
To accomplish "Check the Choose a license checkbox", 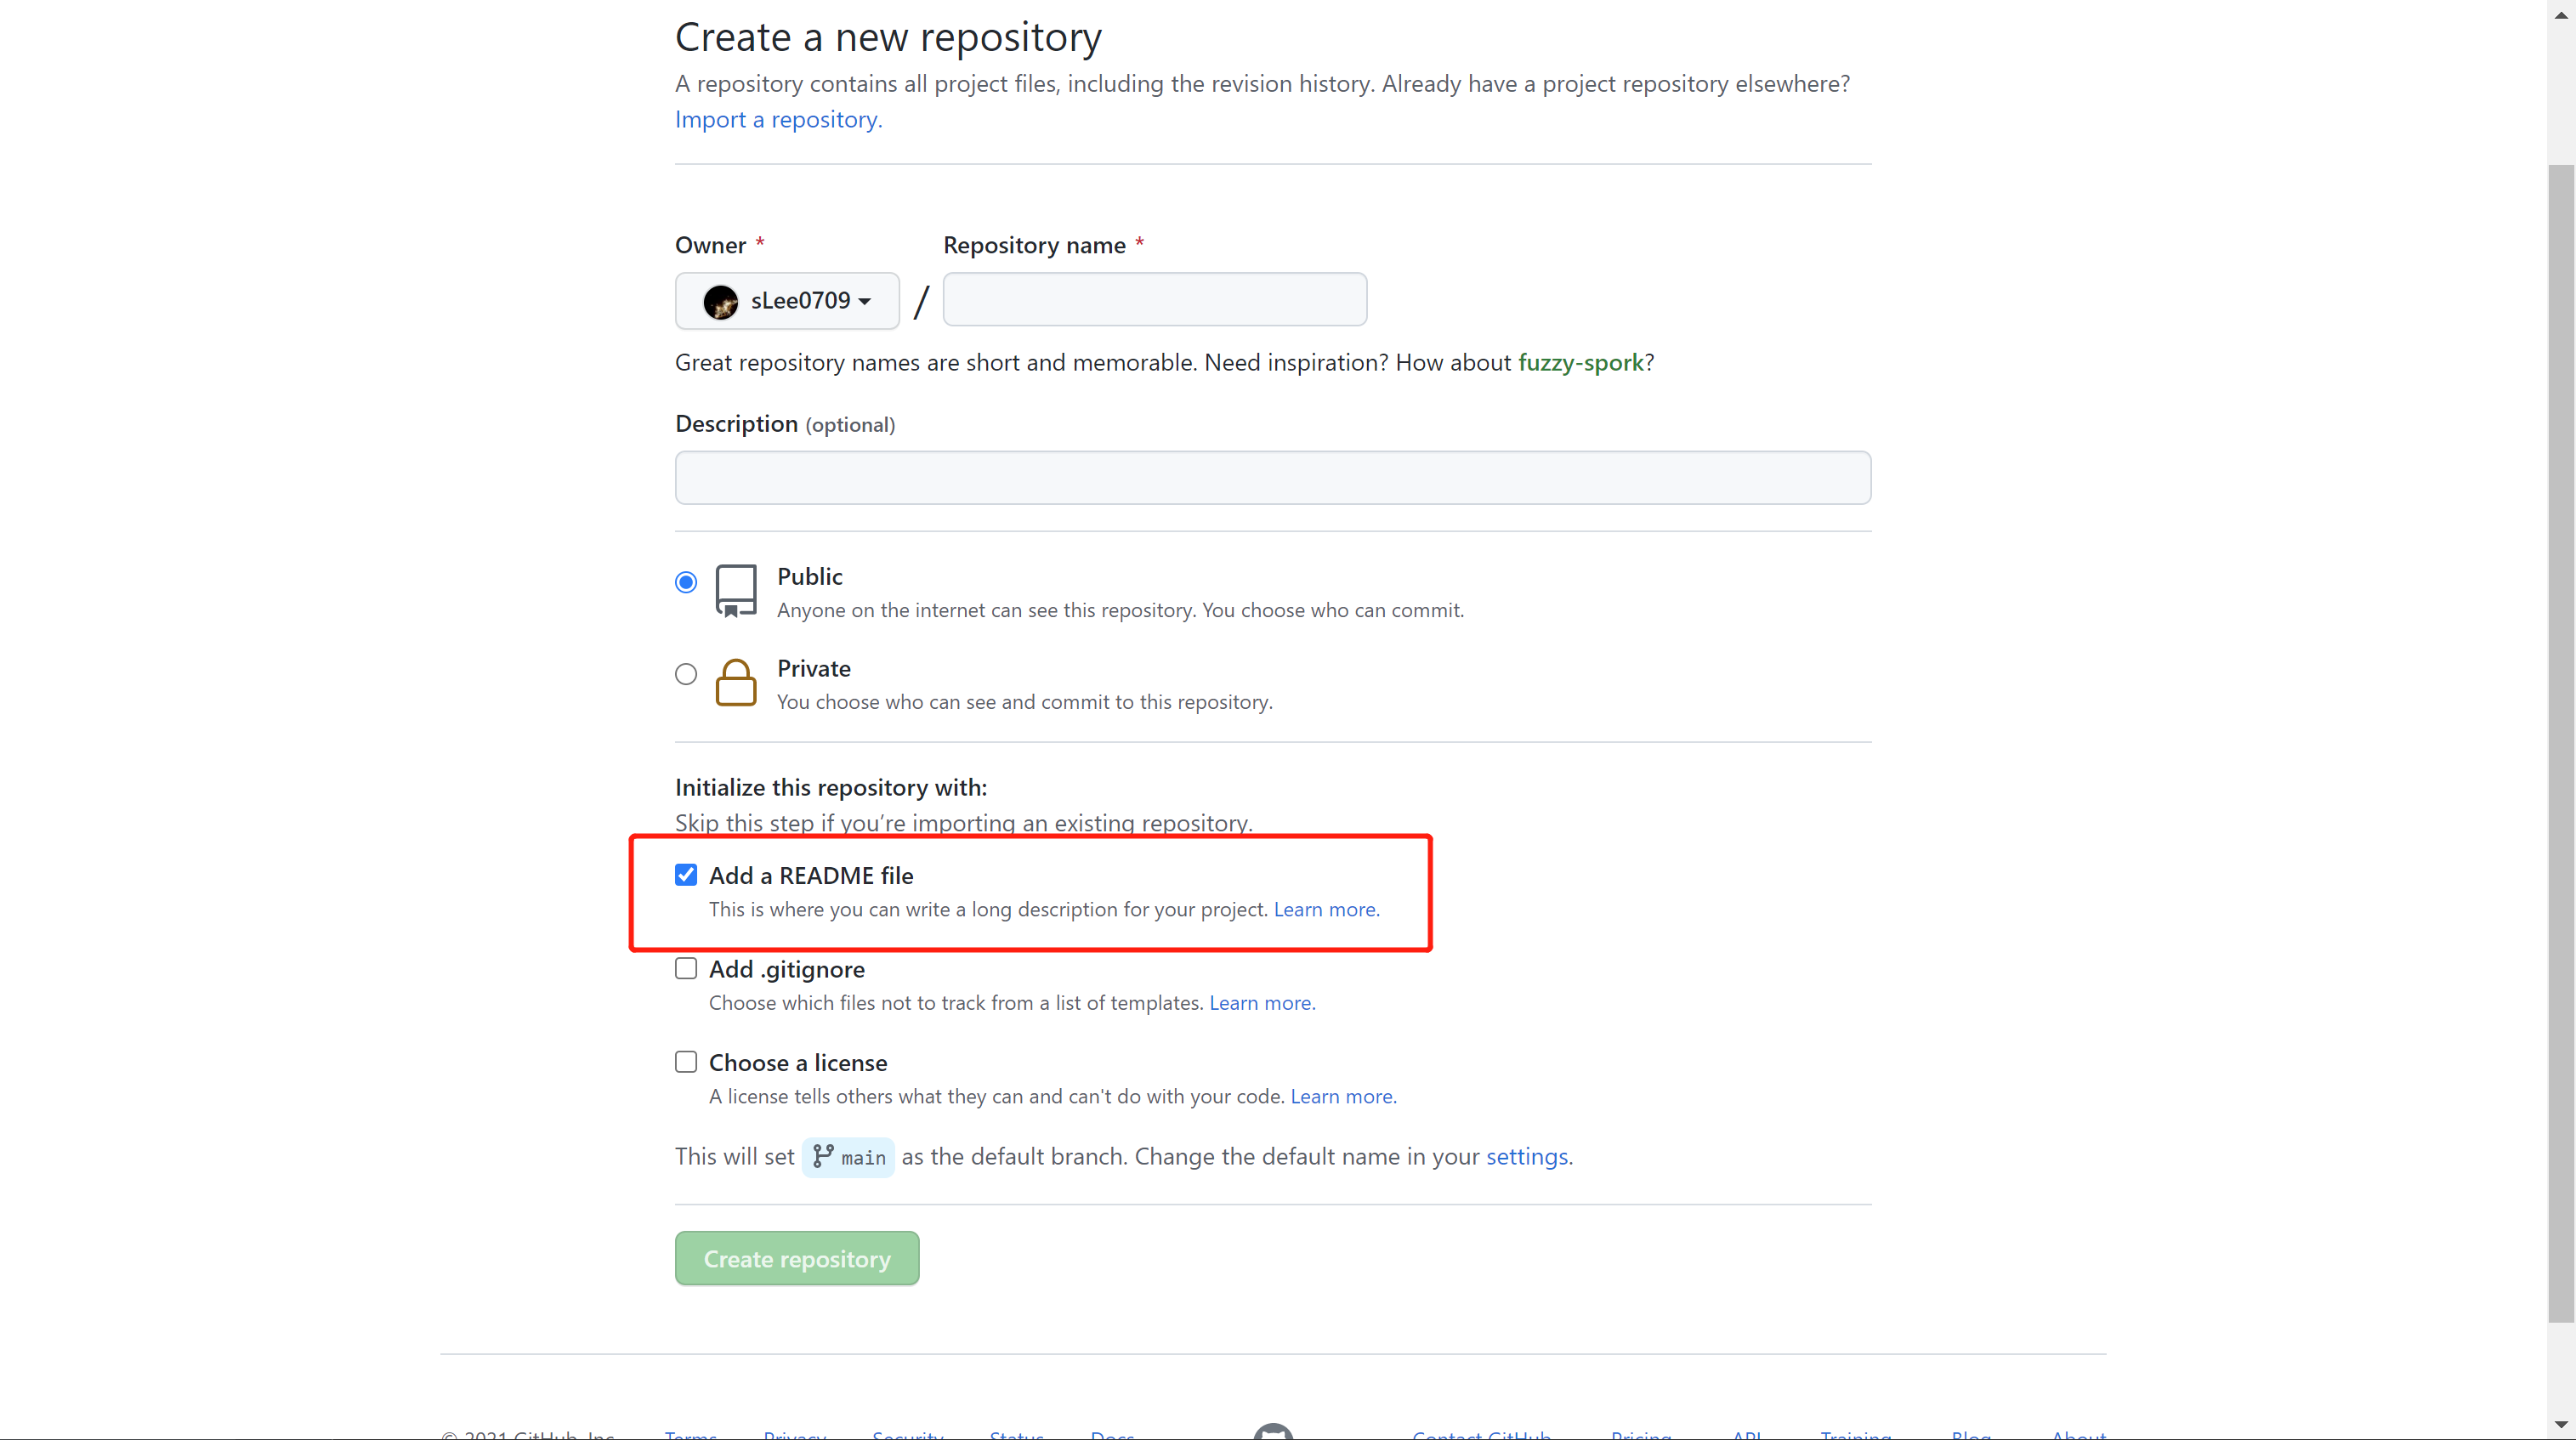I will 686,1062.
